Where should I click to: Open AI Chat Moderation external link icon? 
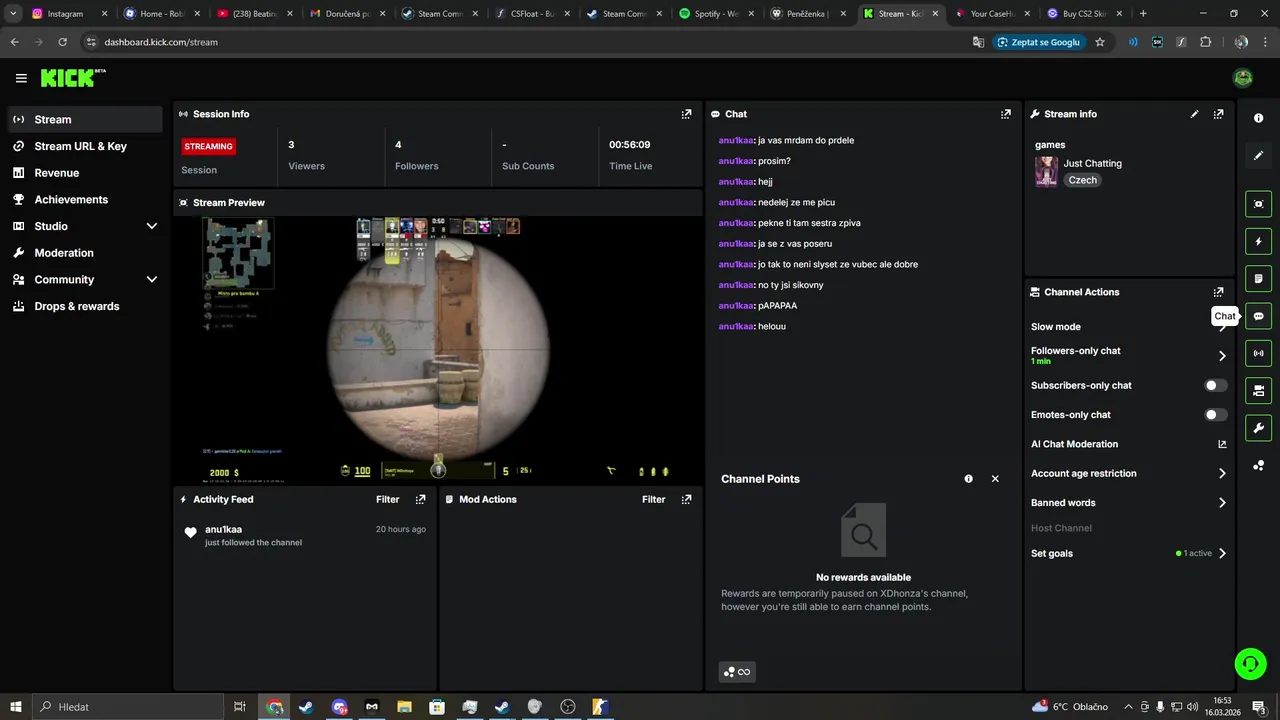tap(1221, 444)
